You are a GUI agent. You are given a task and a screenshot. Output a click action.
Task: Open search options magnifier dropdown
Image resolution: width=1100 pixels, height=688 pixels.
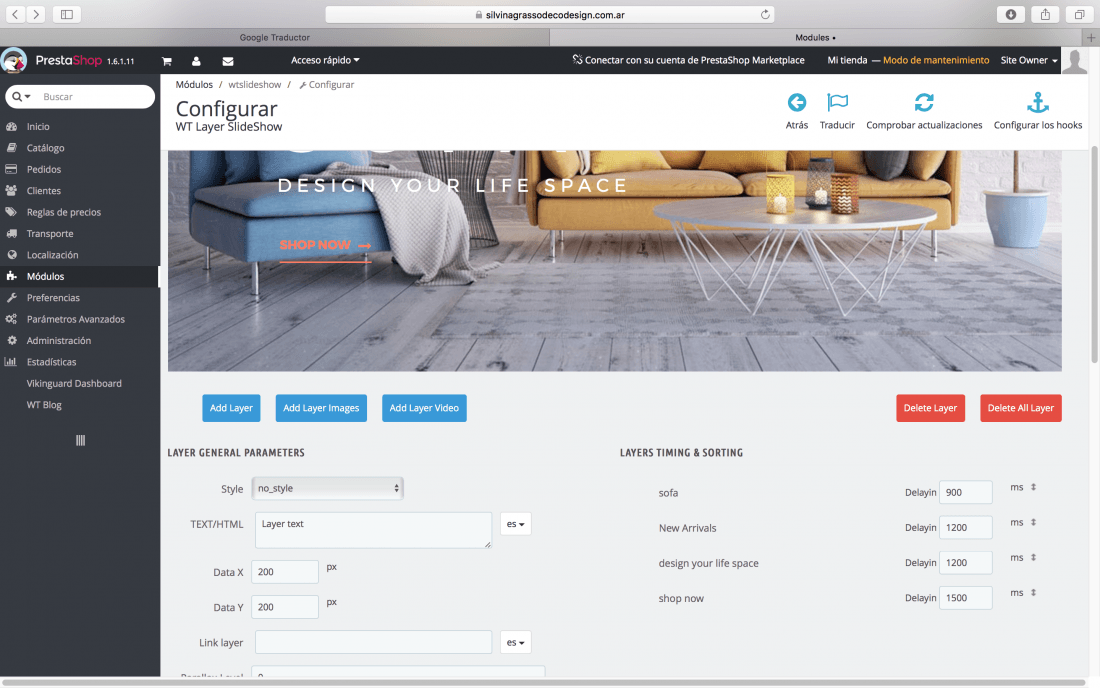pos(22,97)
